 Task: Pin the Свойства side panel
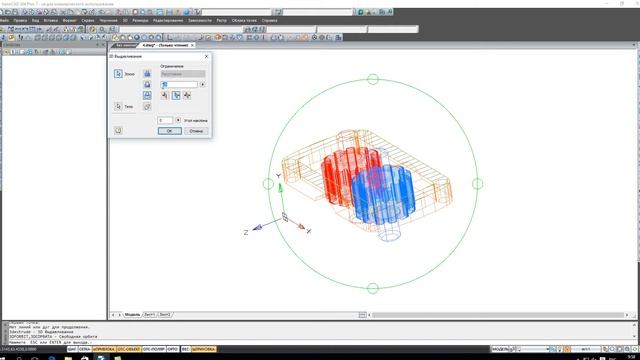tap(98, 45)
